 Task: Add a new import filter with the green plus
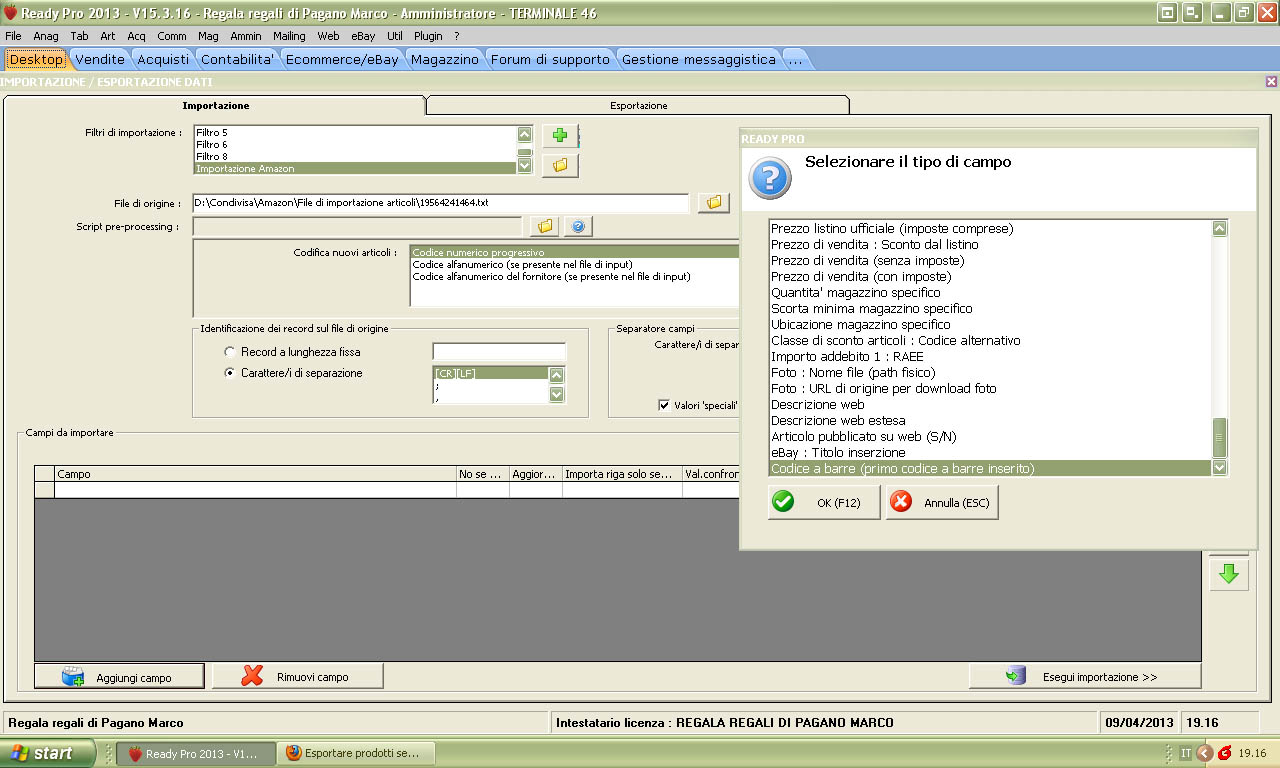[x=560, y=135]
